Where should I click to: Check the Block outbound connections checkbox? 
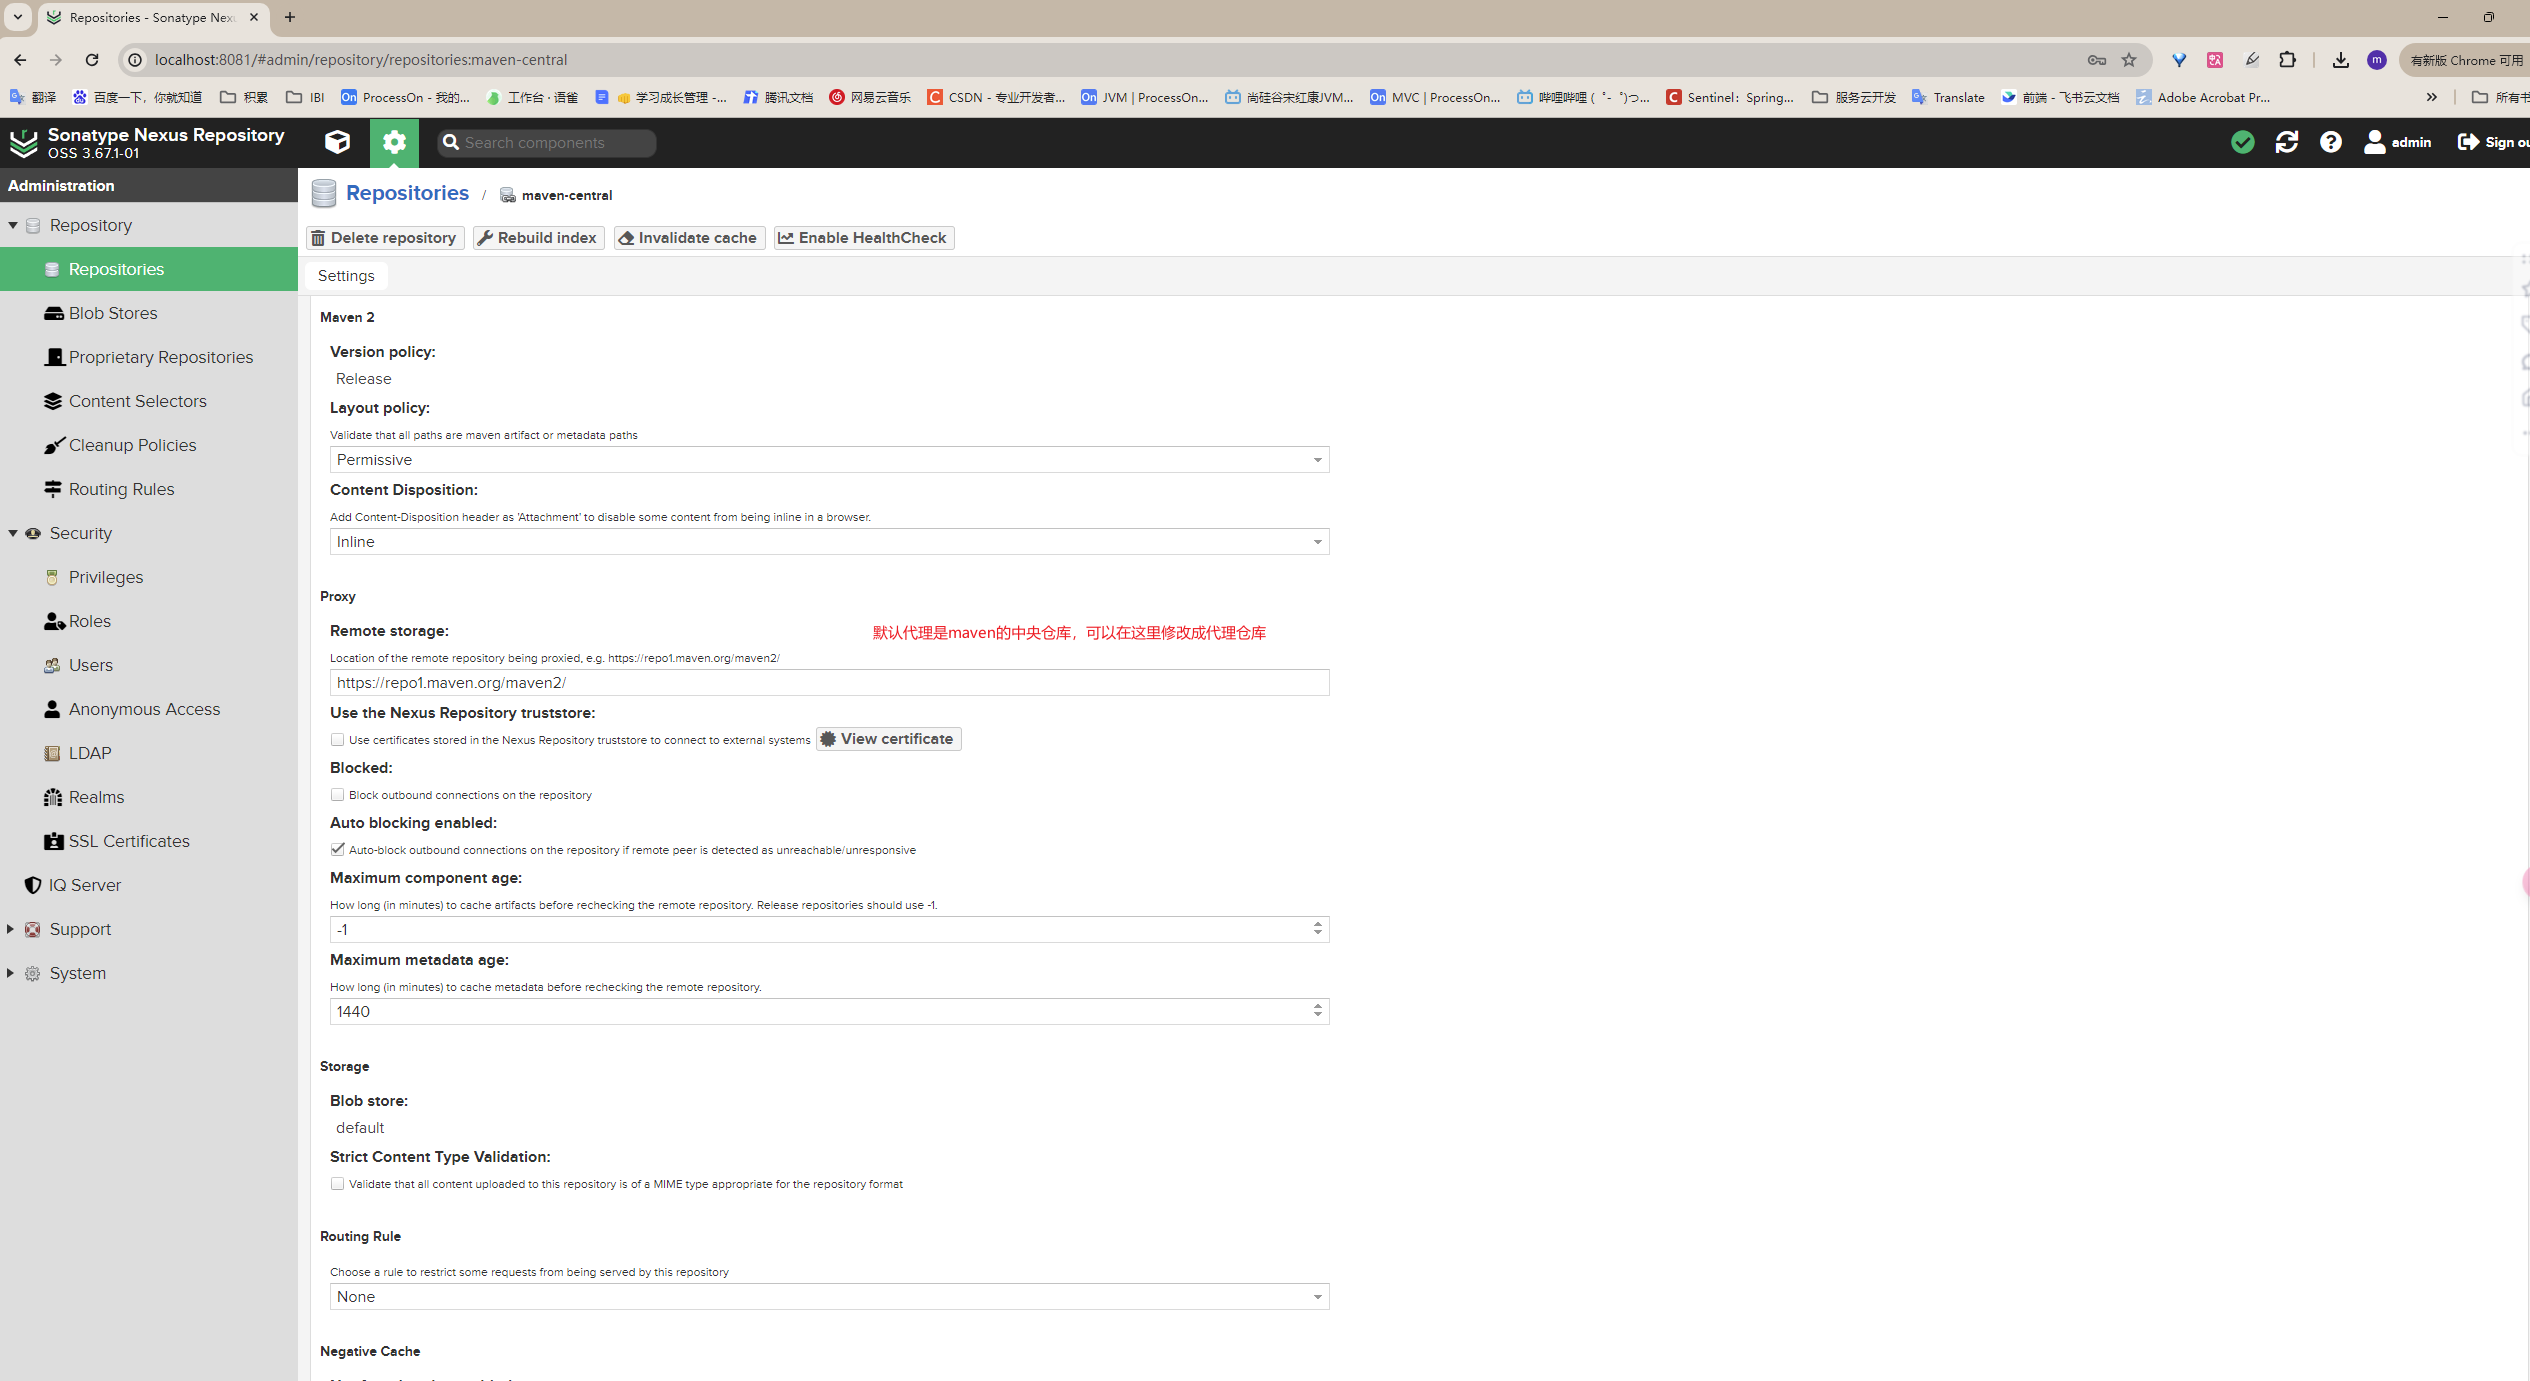pyautogui.click(x=337, y=795)
